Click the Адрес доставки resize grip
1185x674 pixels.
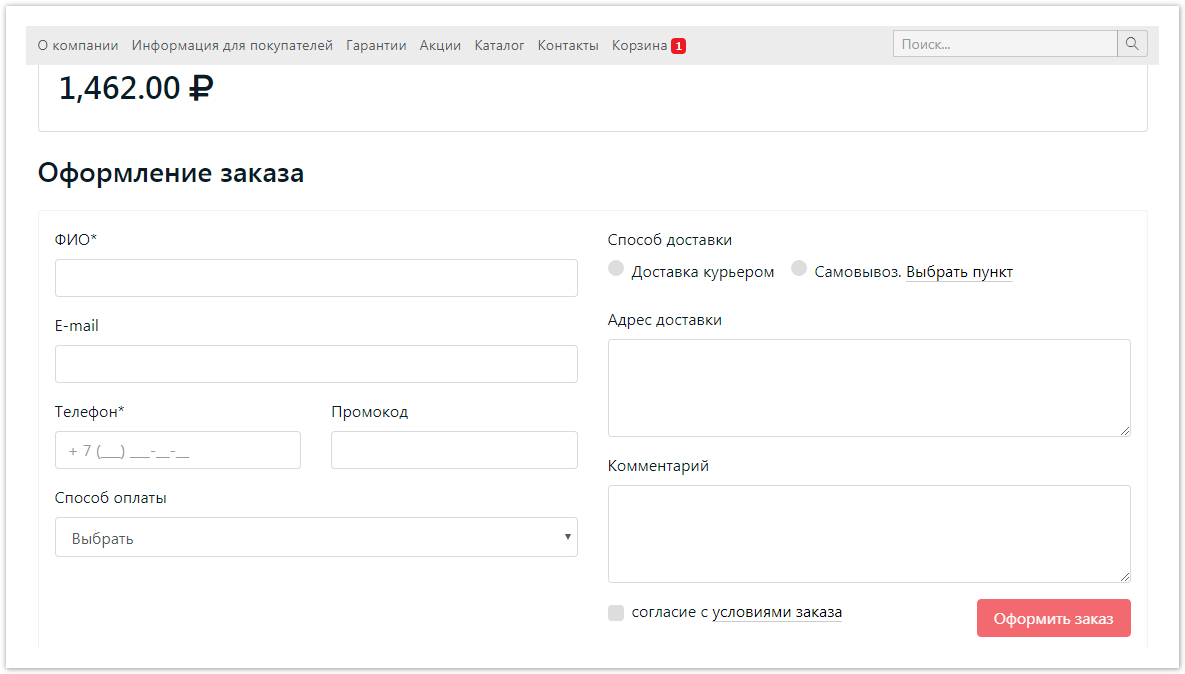[1125, 431]
